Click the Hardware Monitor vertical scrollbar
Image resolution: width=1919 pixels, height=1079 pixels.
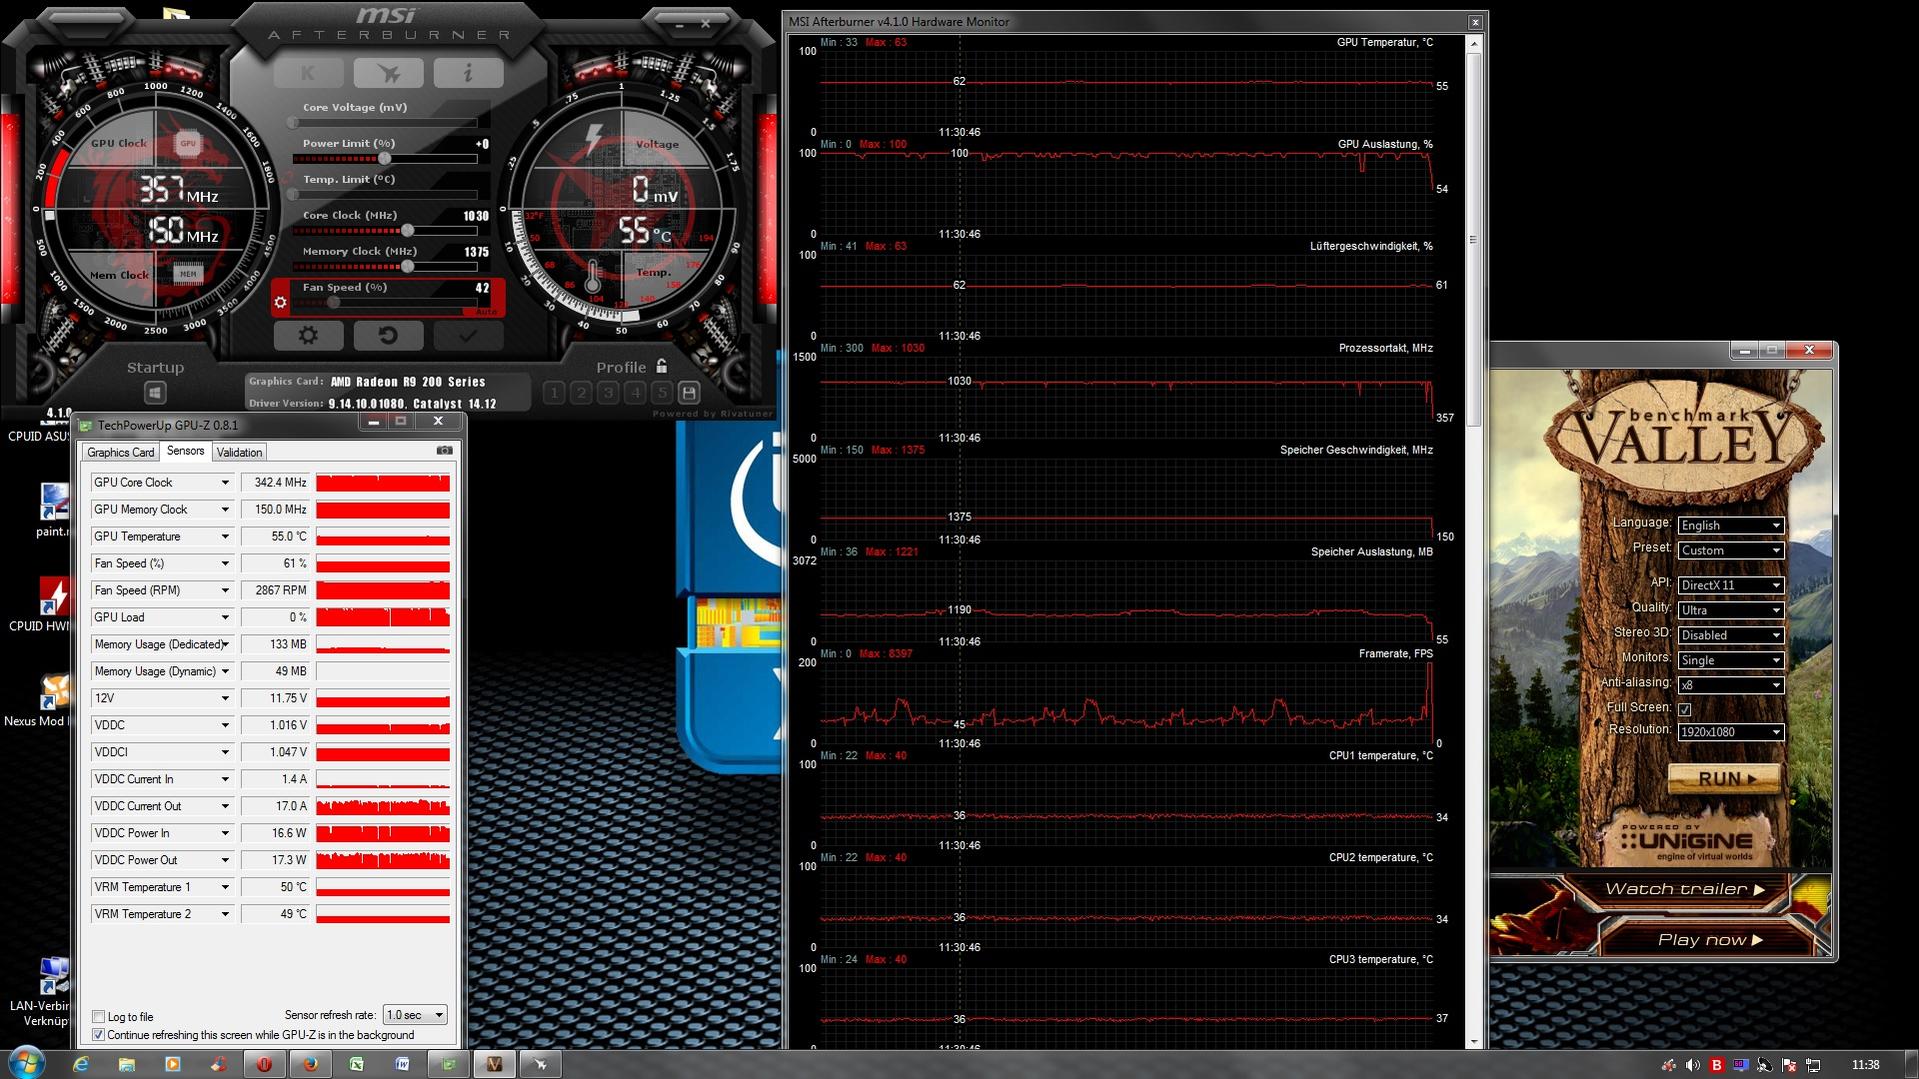point(1473,240)
